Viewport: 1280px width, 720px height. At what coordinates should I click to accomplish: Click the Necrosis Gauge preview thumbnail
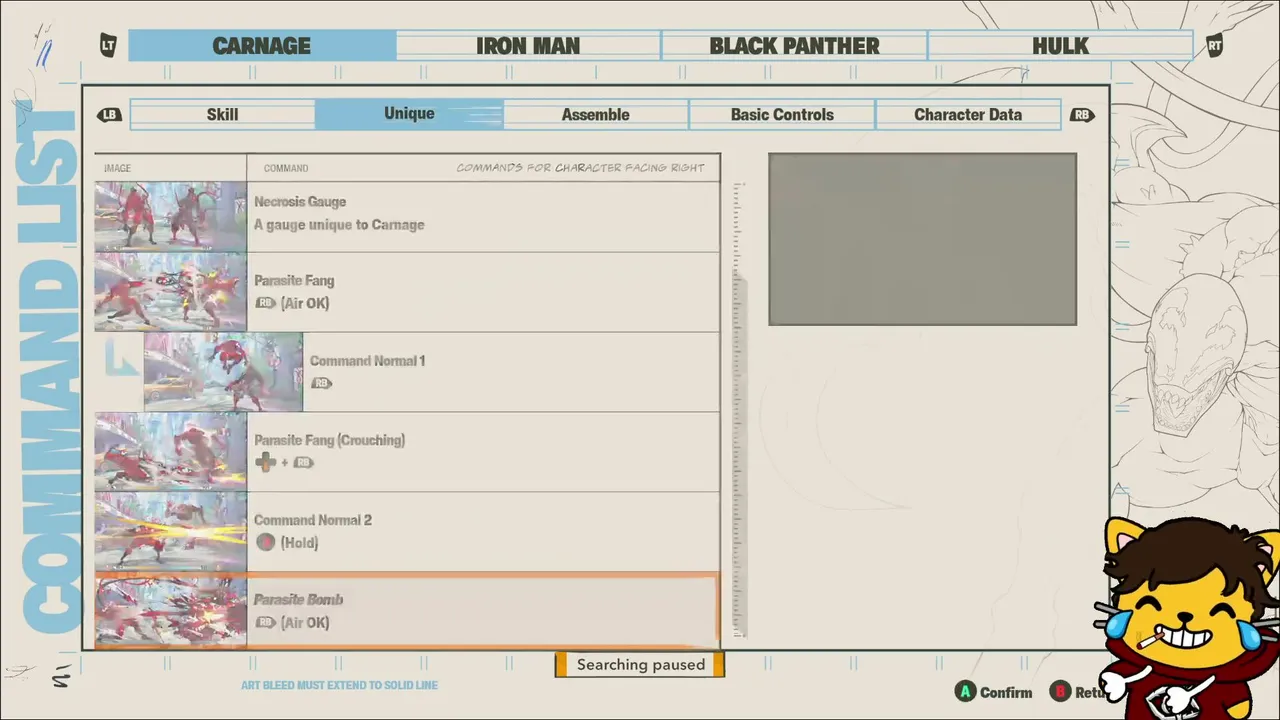click(x=171, y=216)
